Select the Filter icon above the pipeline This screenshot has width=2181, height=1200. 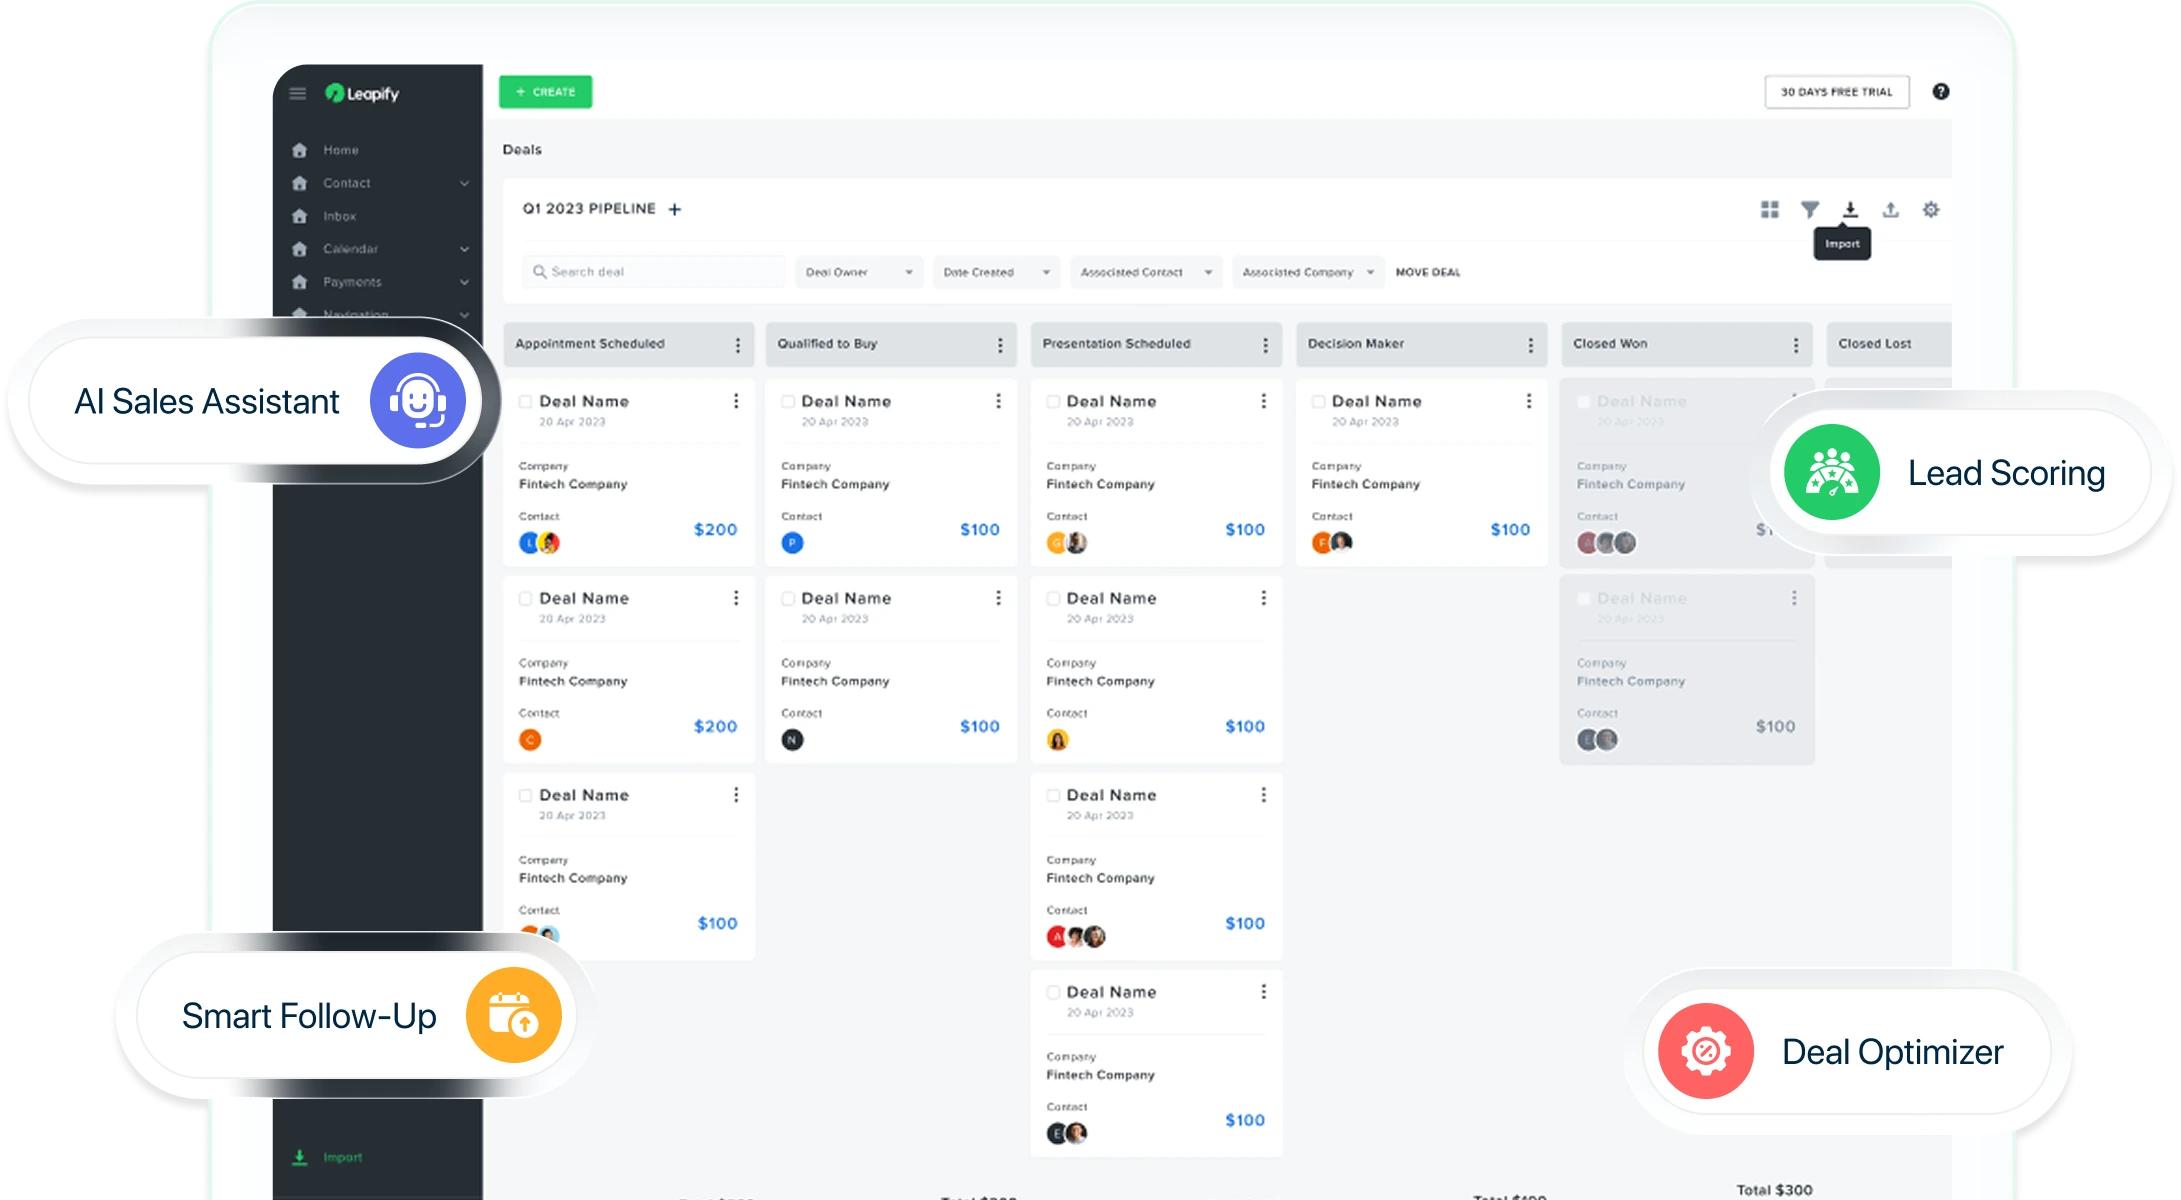(1810, 210)
